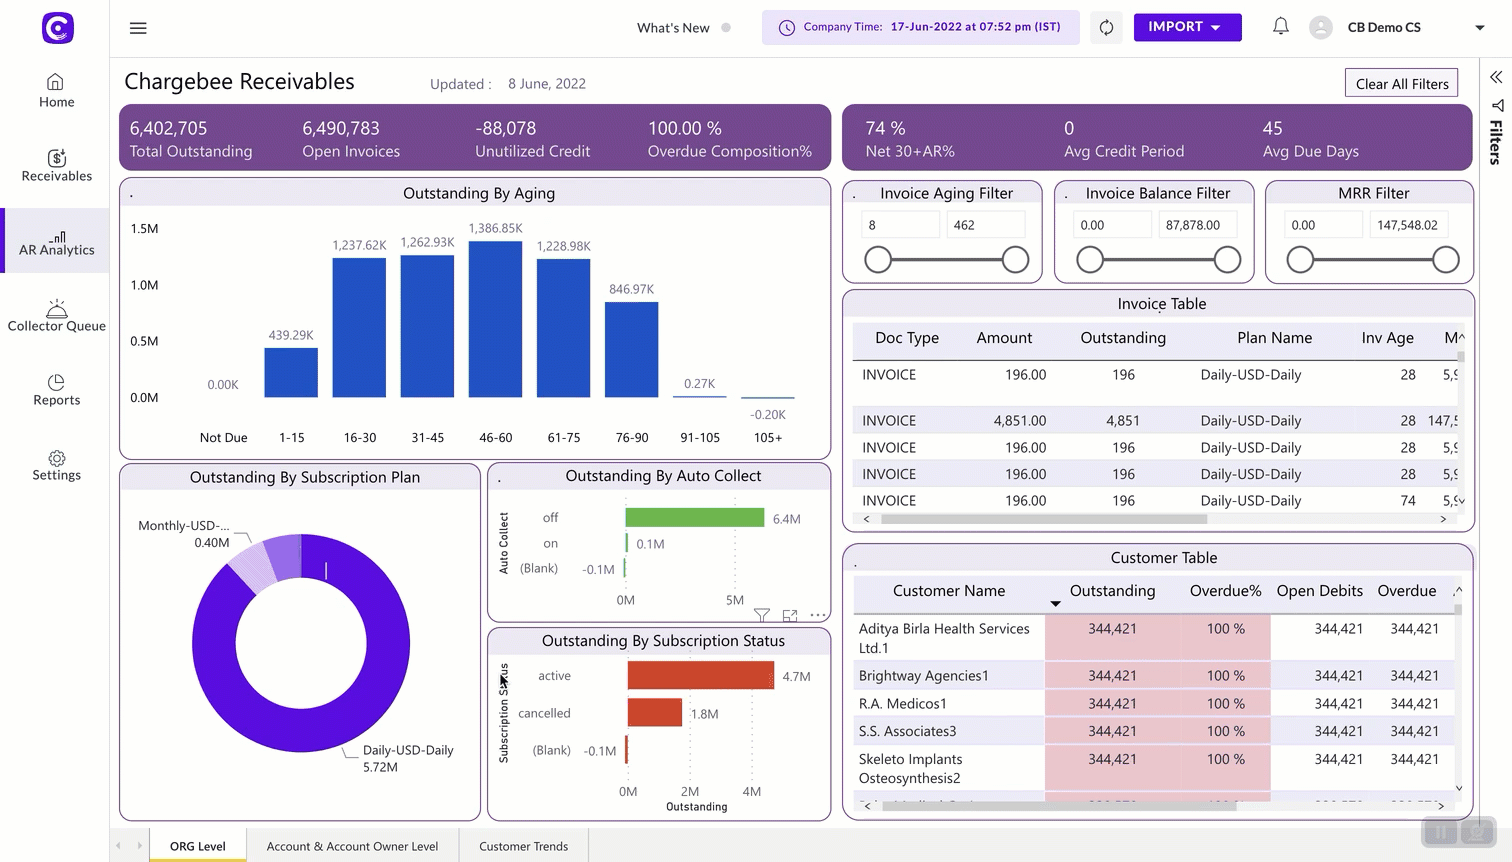
Task: Click MRR Filter right slider handle
Action: pyautogui.click(x=1446, y=260)
